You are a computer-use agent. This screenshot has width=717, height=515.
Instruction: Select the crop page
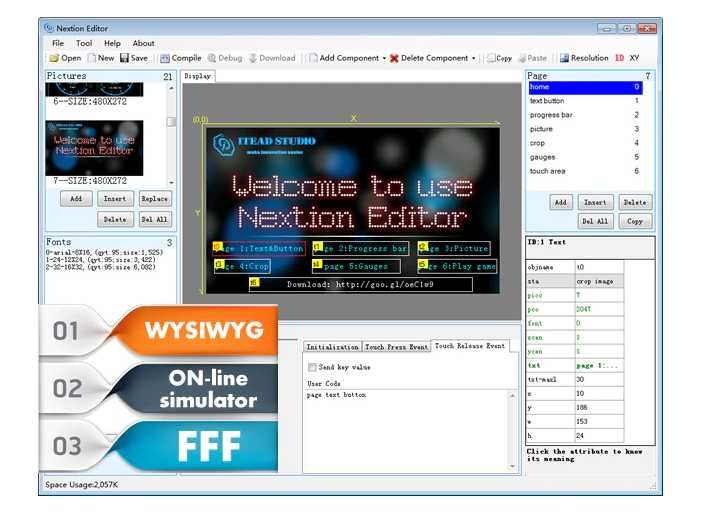pos(585,143)
